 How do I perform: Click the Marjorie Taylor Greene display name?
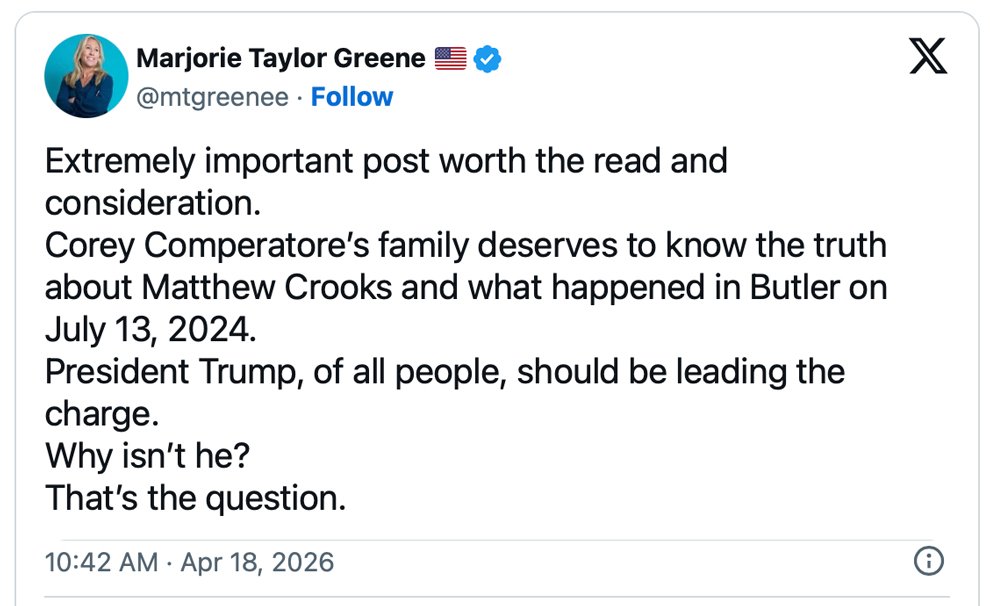(x=280, y=59)
